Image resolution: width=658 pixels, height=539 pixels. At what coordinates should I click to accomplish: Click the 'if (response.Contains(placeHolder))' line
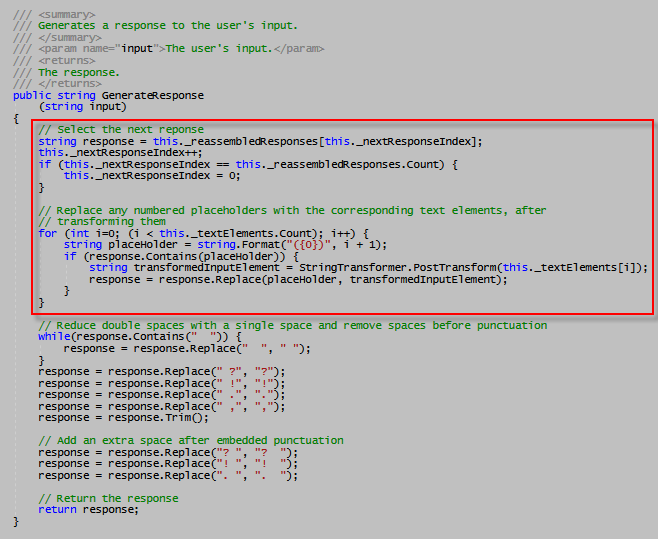coord(181,256)
